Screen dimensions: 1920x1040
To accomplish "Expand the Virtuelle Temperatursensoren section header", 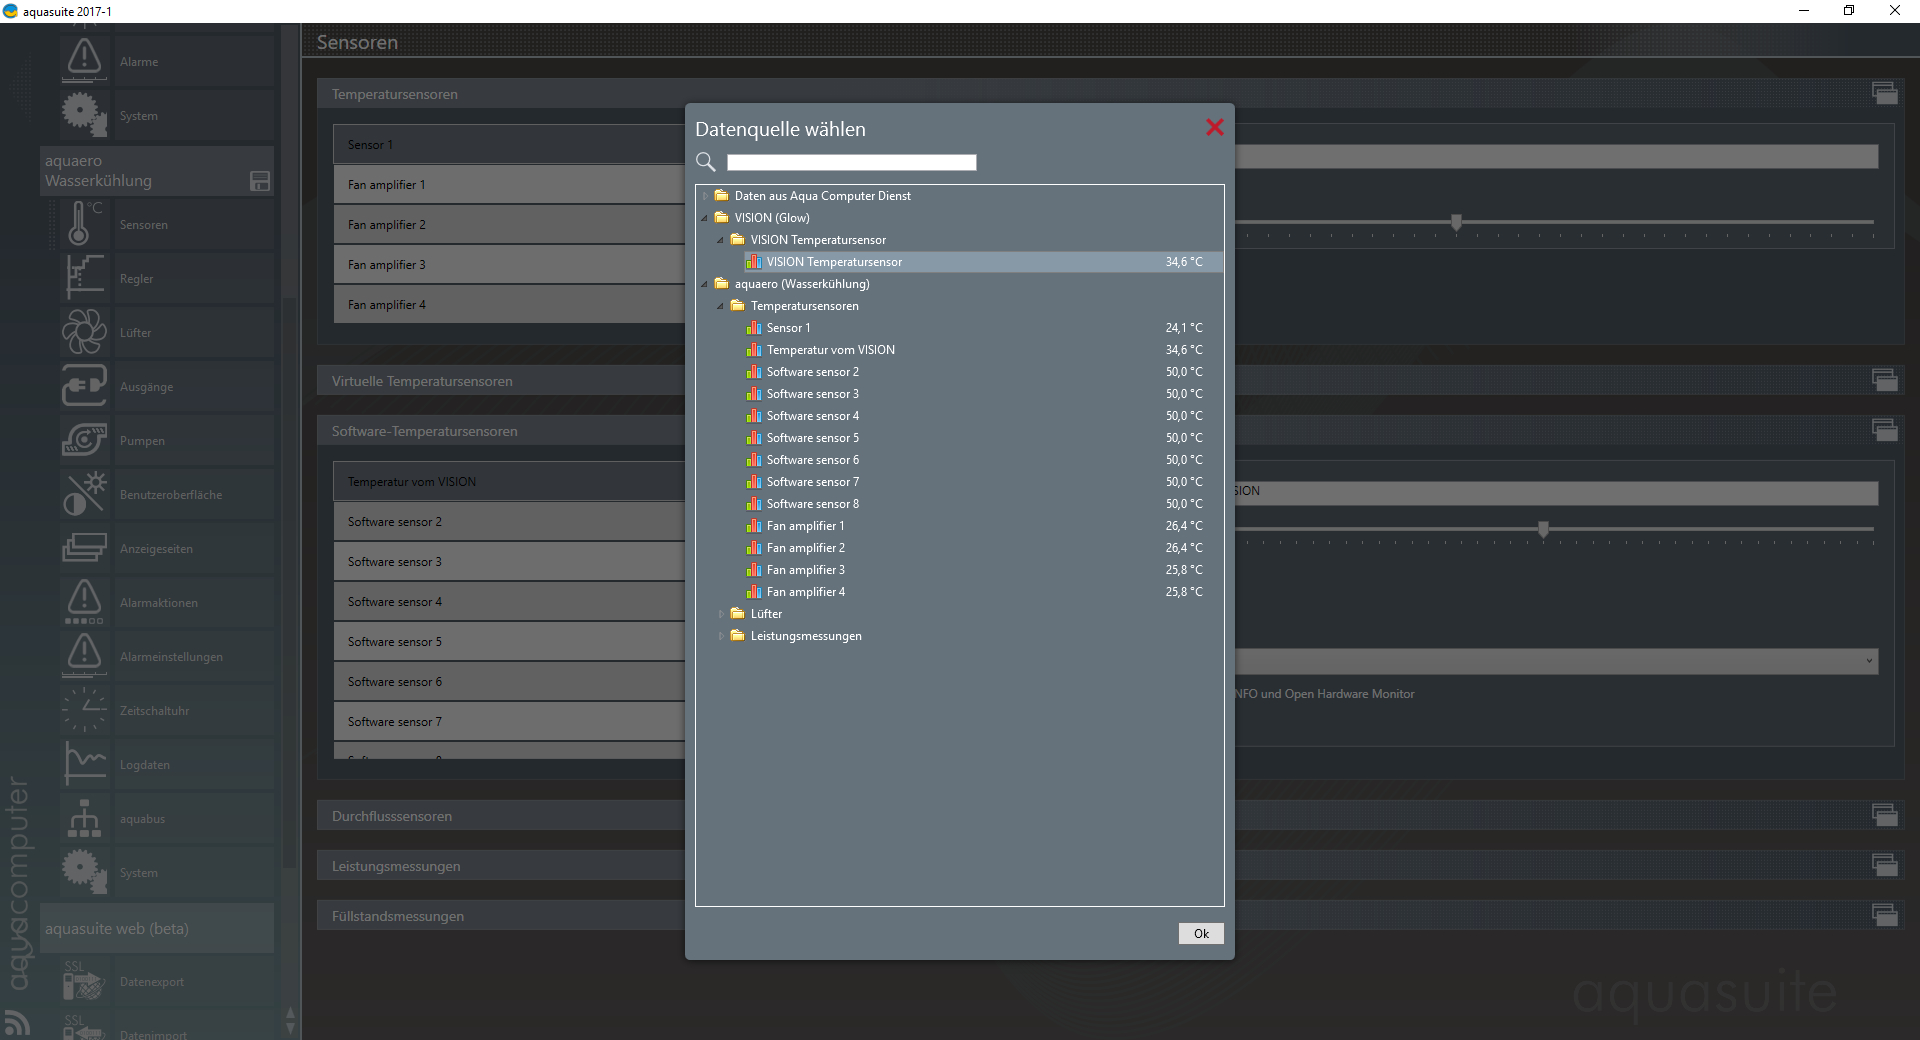I will click(x=501, y=381).
